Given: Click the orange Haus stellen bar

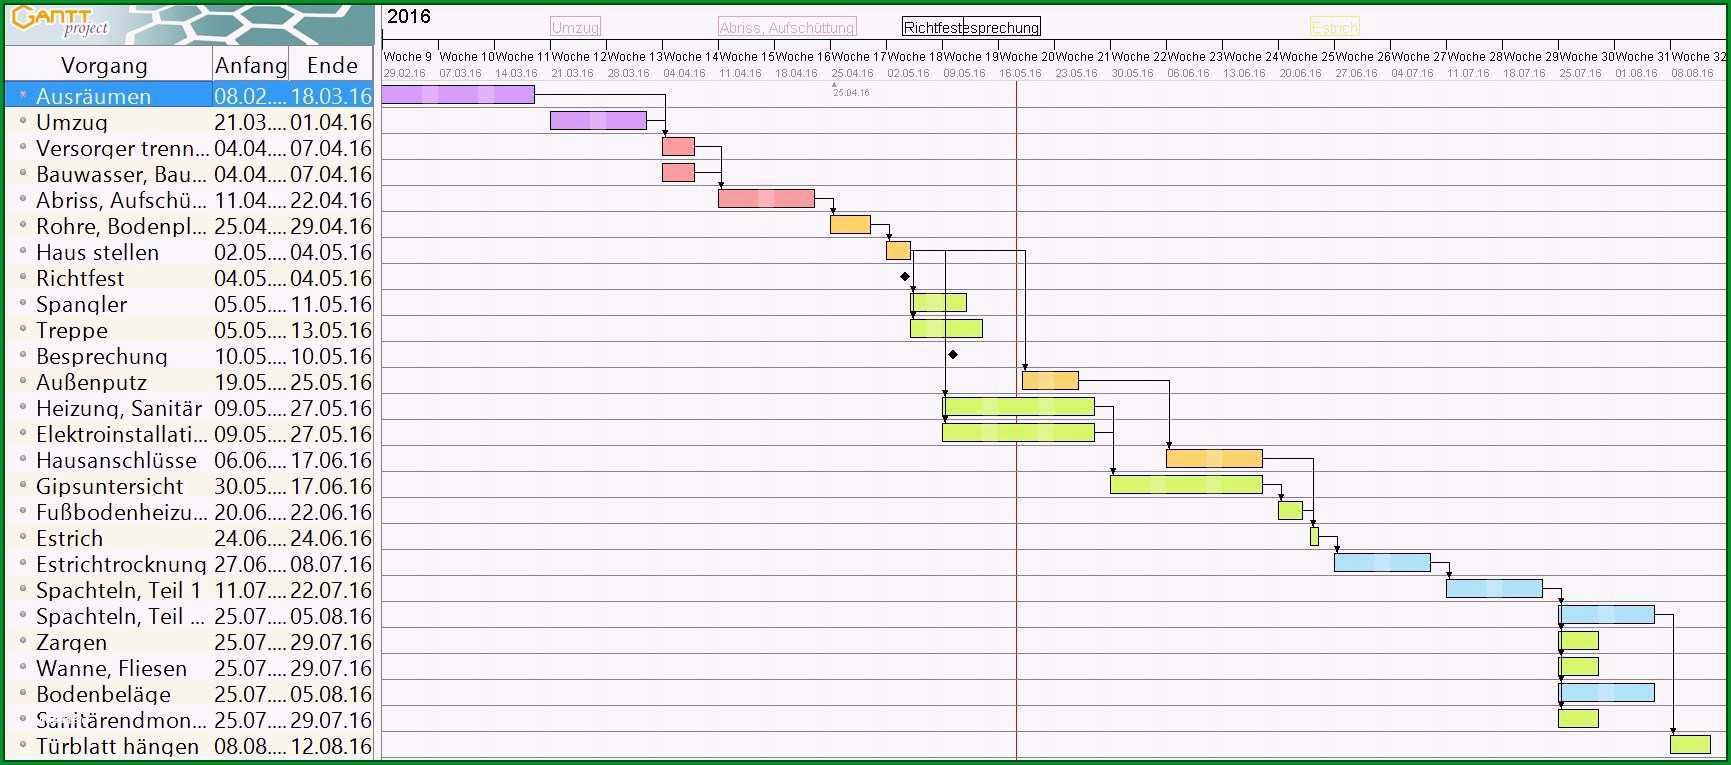Looking at the screenshot, I should click(898, 251).
